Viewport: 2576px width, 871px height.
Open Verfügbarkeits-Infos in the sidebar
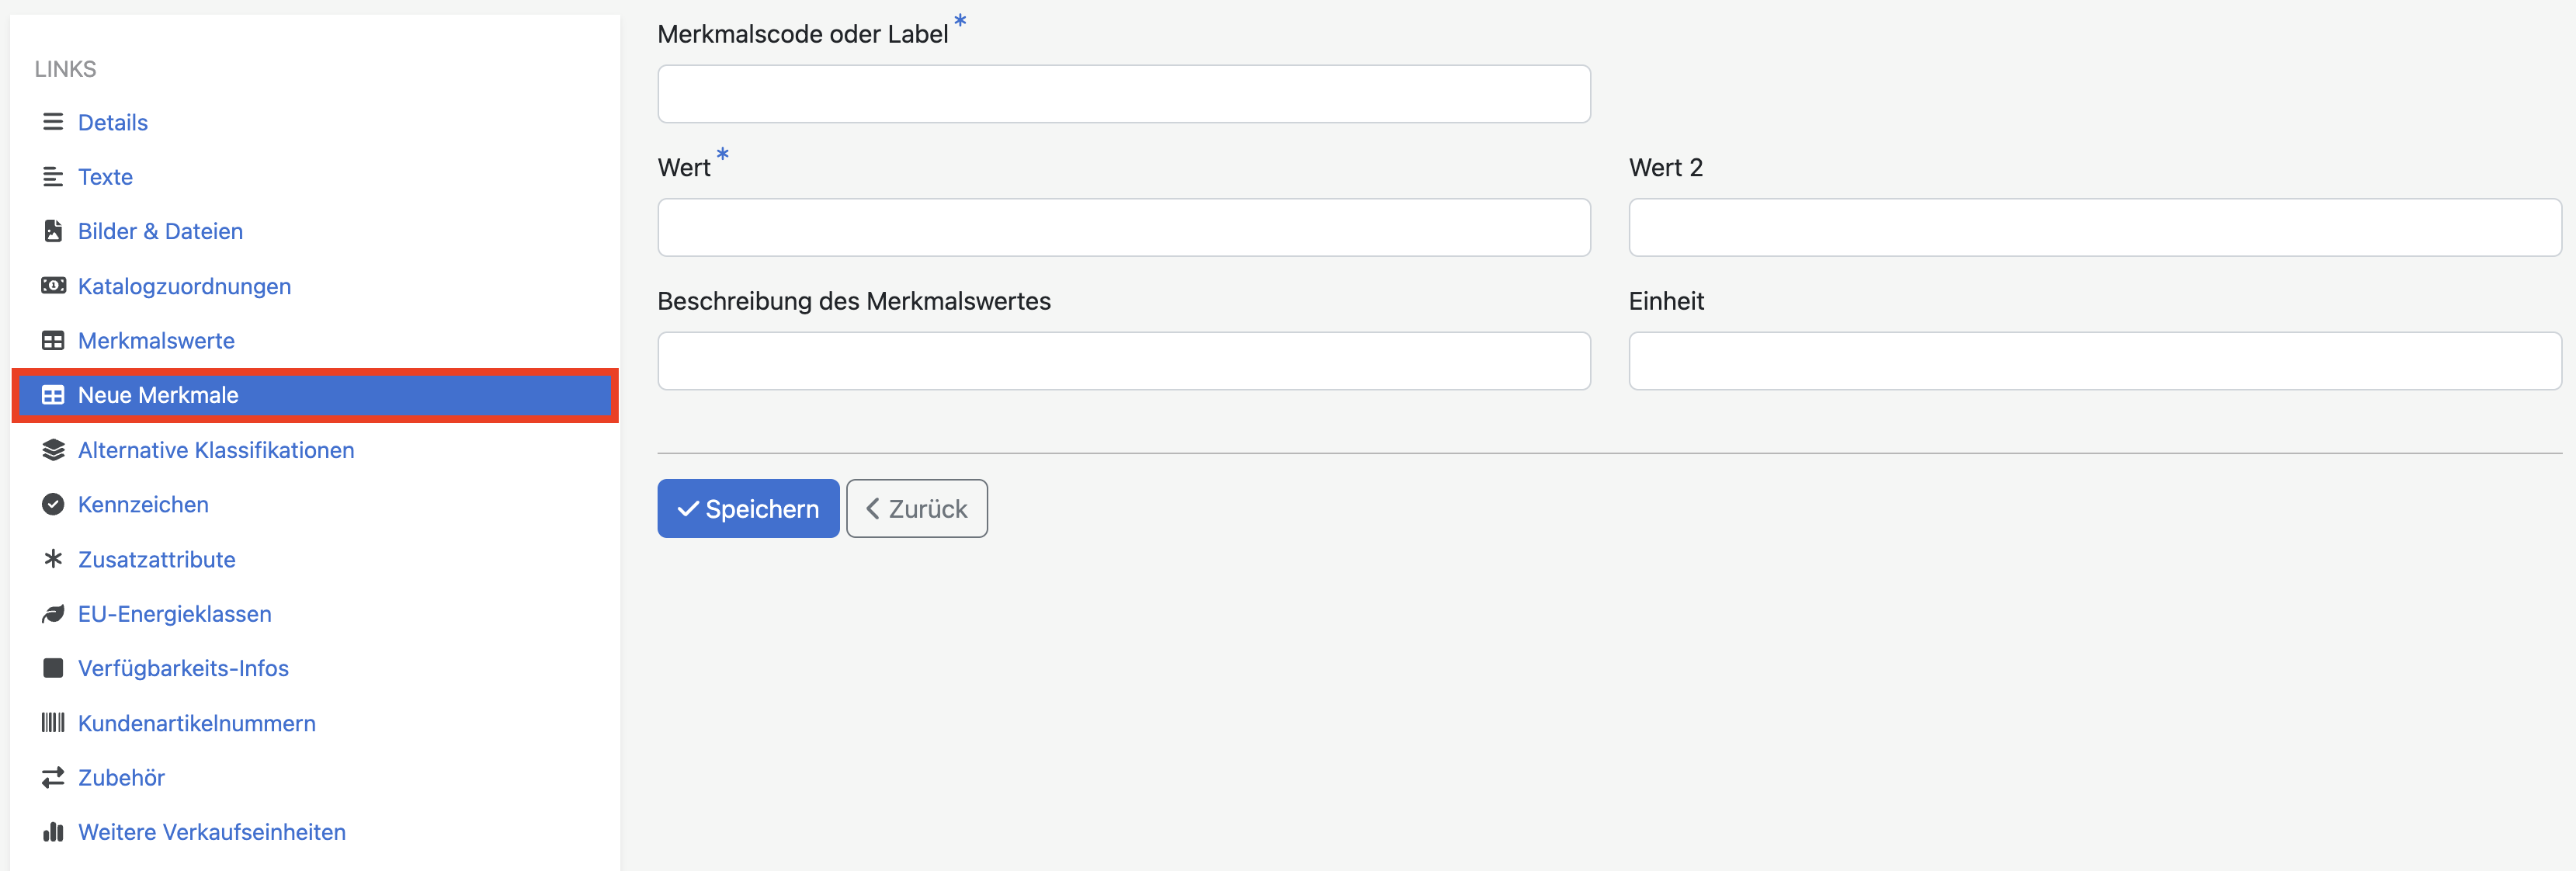(183, 668)
